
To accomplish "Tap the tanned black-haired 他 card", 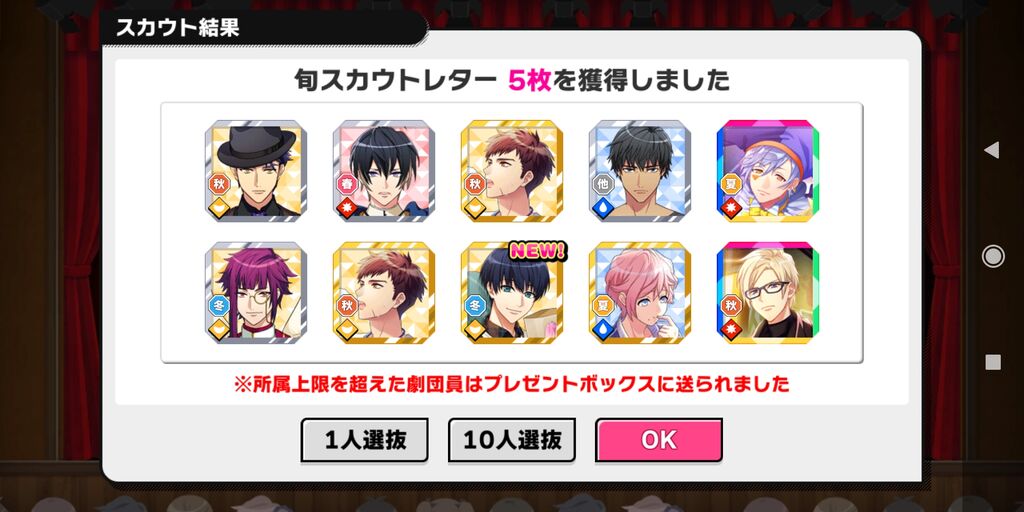I will tap(640, 171).
